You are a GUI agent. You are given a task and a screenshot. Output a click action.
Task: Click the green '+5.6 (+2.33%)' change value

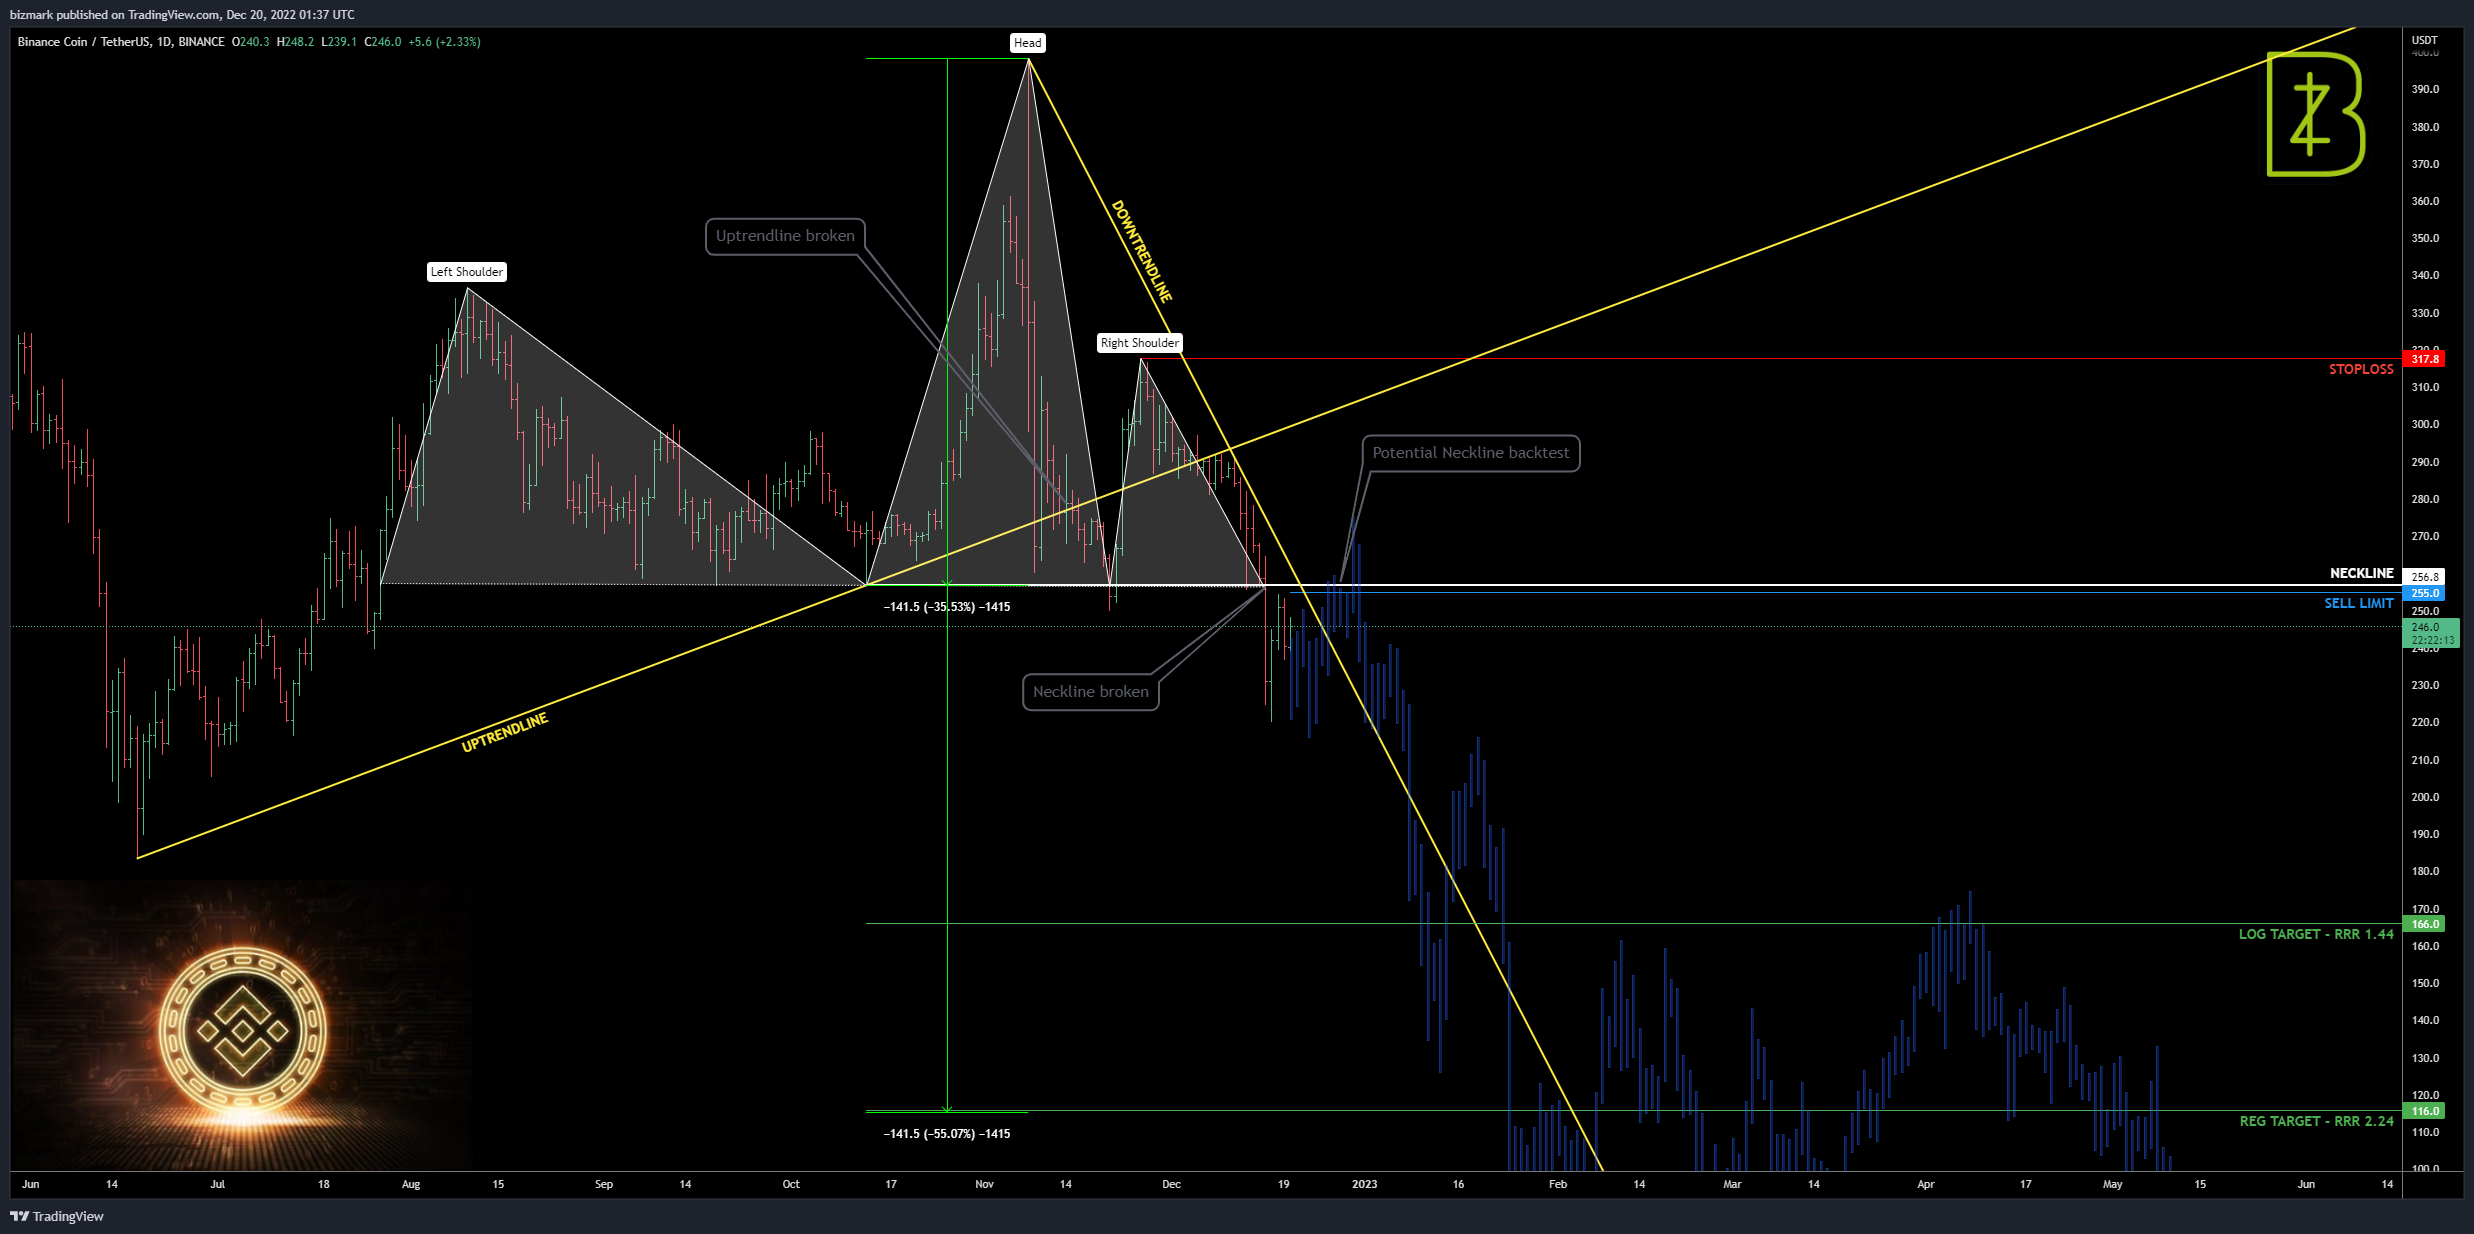point(444,42)
